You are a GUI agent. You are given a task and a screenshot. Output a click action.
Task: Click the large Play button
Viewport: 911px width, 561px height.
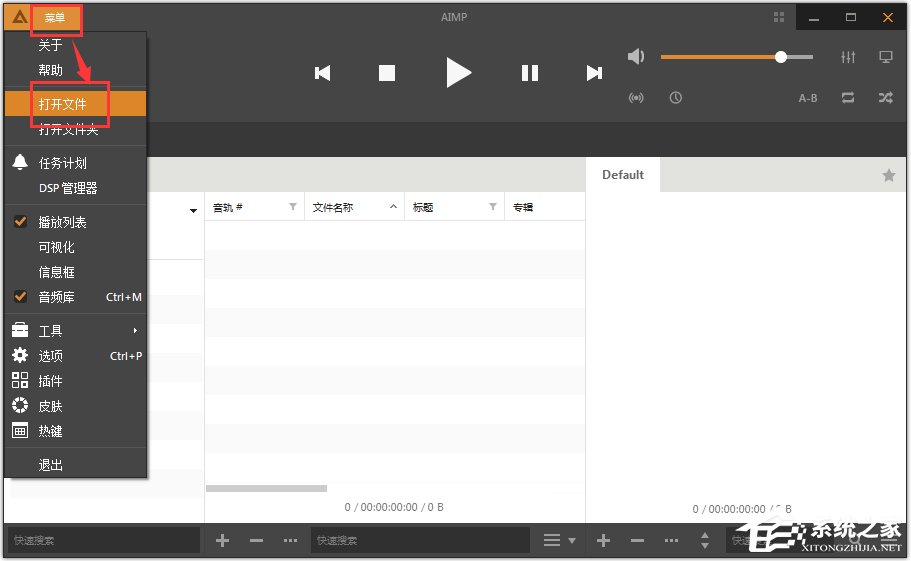tap(458, 72)
